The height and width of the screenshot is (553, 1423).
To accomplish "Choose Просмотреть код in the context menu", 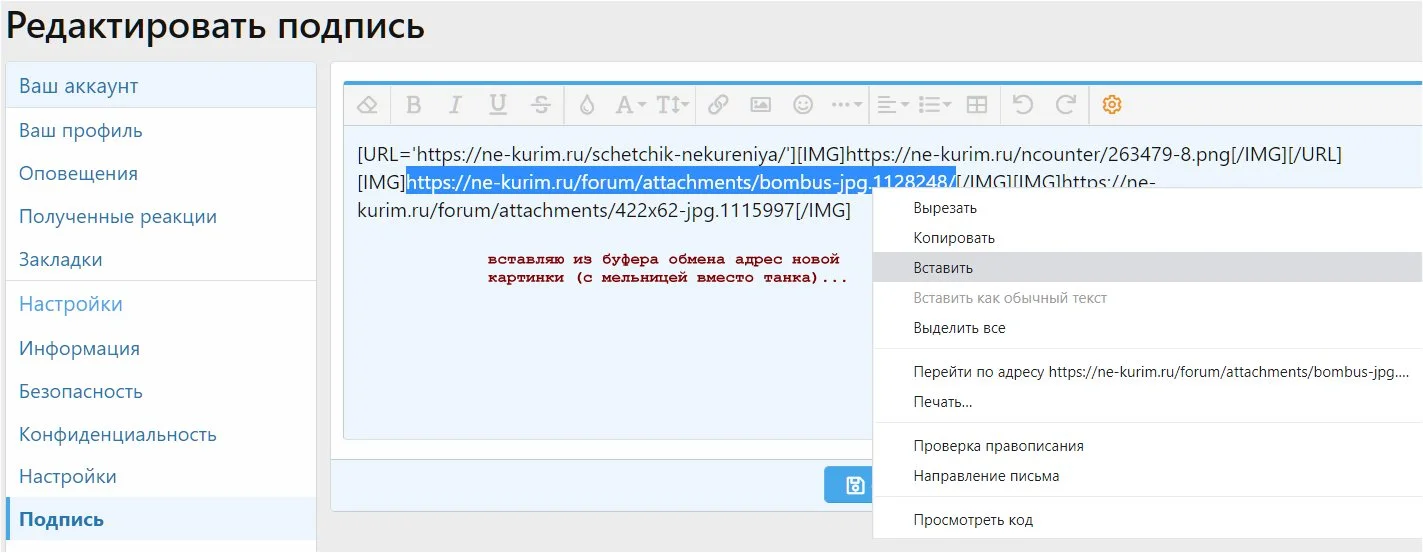I will coord(1148,520).
